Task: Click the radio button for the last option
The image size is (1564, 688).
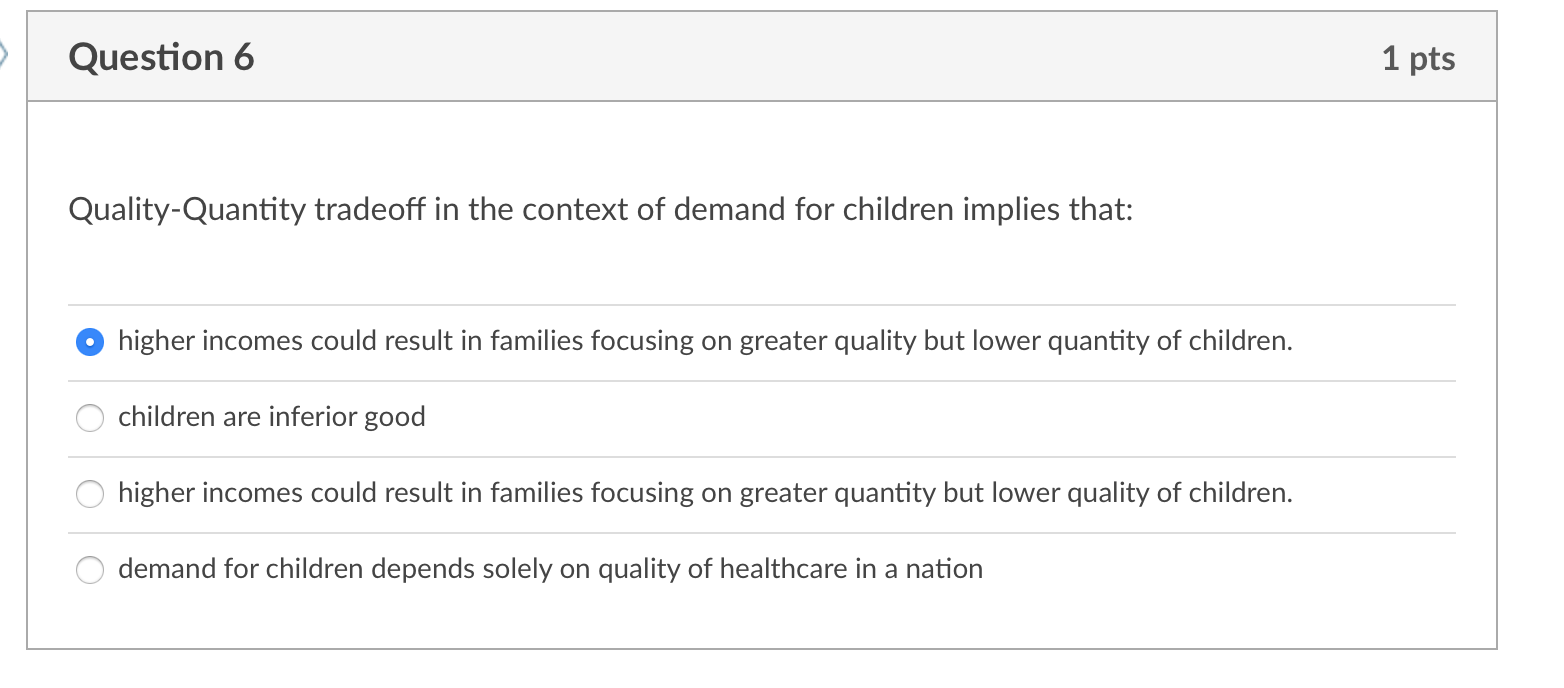Action: click(90, 569)
